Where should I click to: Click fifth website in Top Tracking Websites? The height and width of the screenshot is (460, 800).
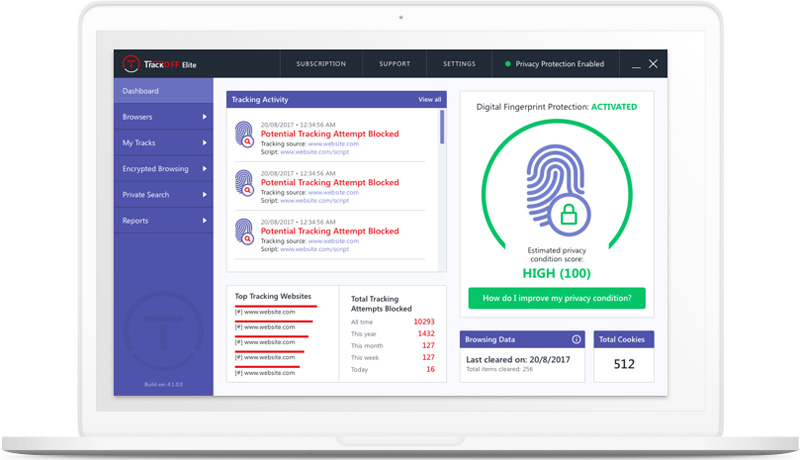click(x=265, y=373)
